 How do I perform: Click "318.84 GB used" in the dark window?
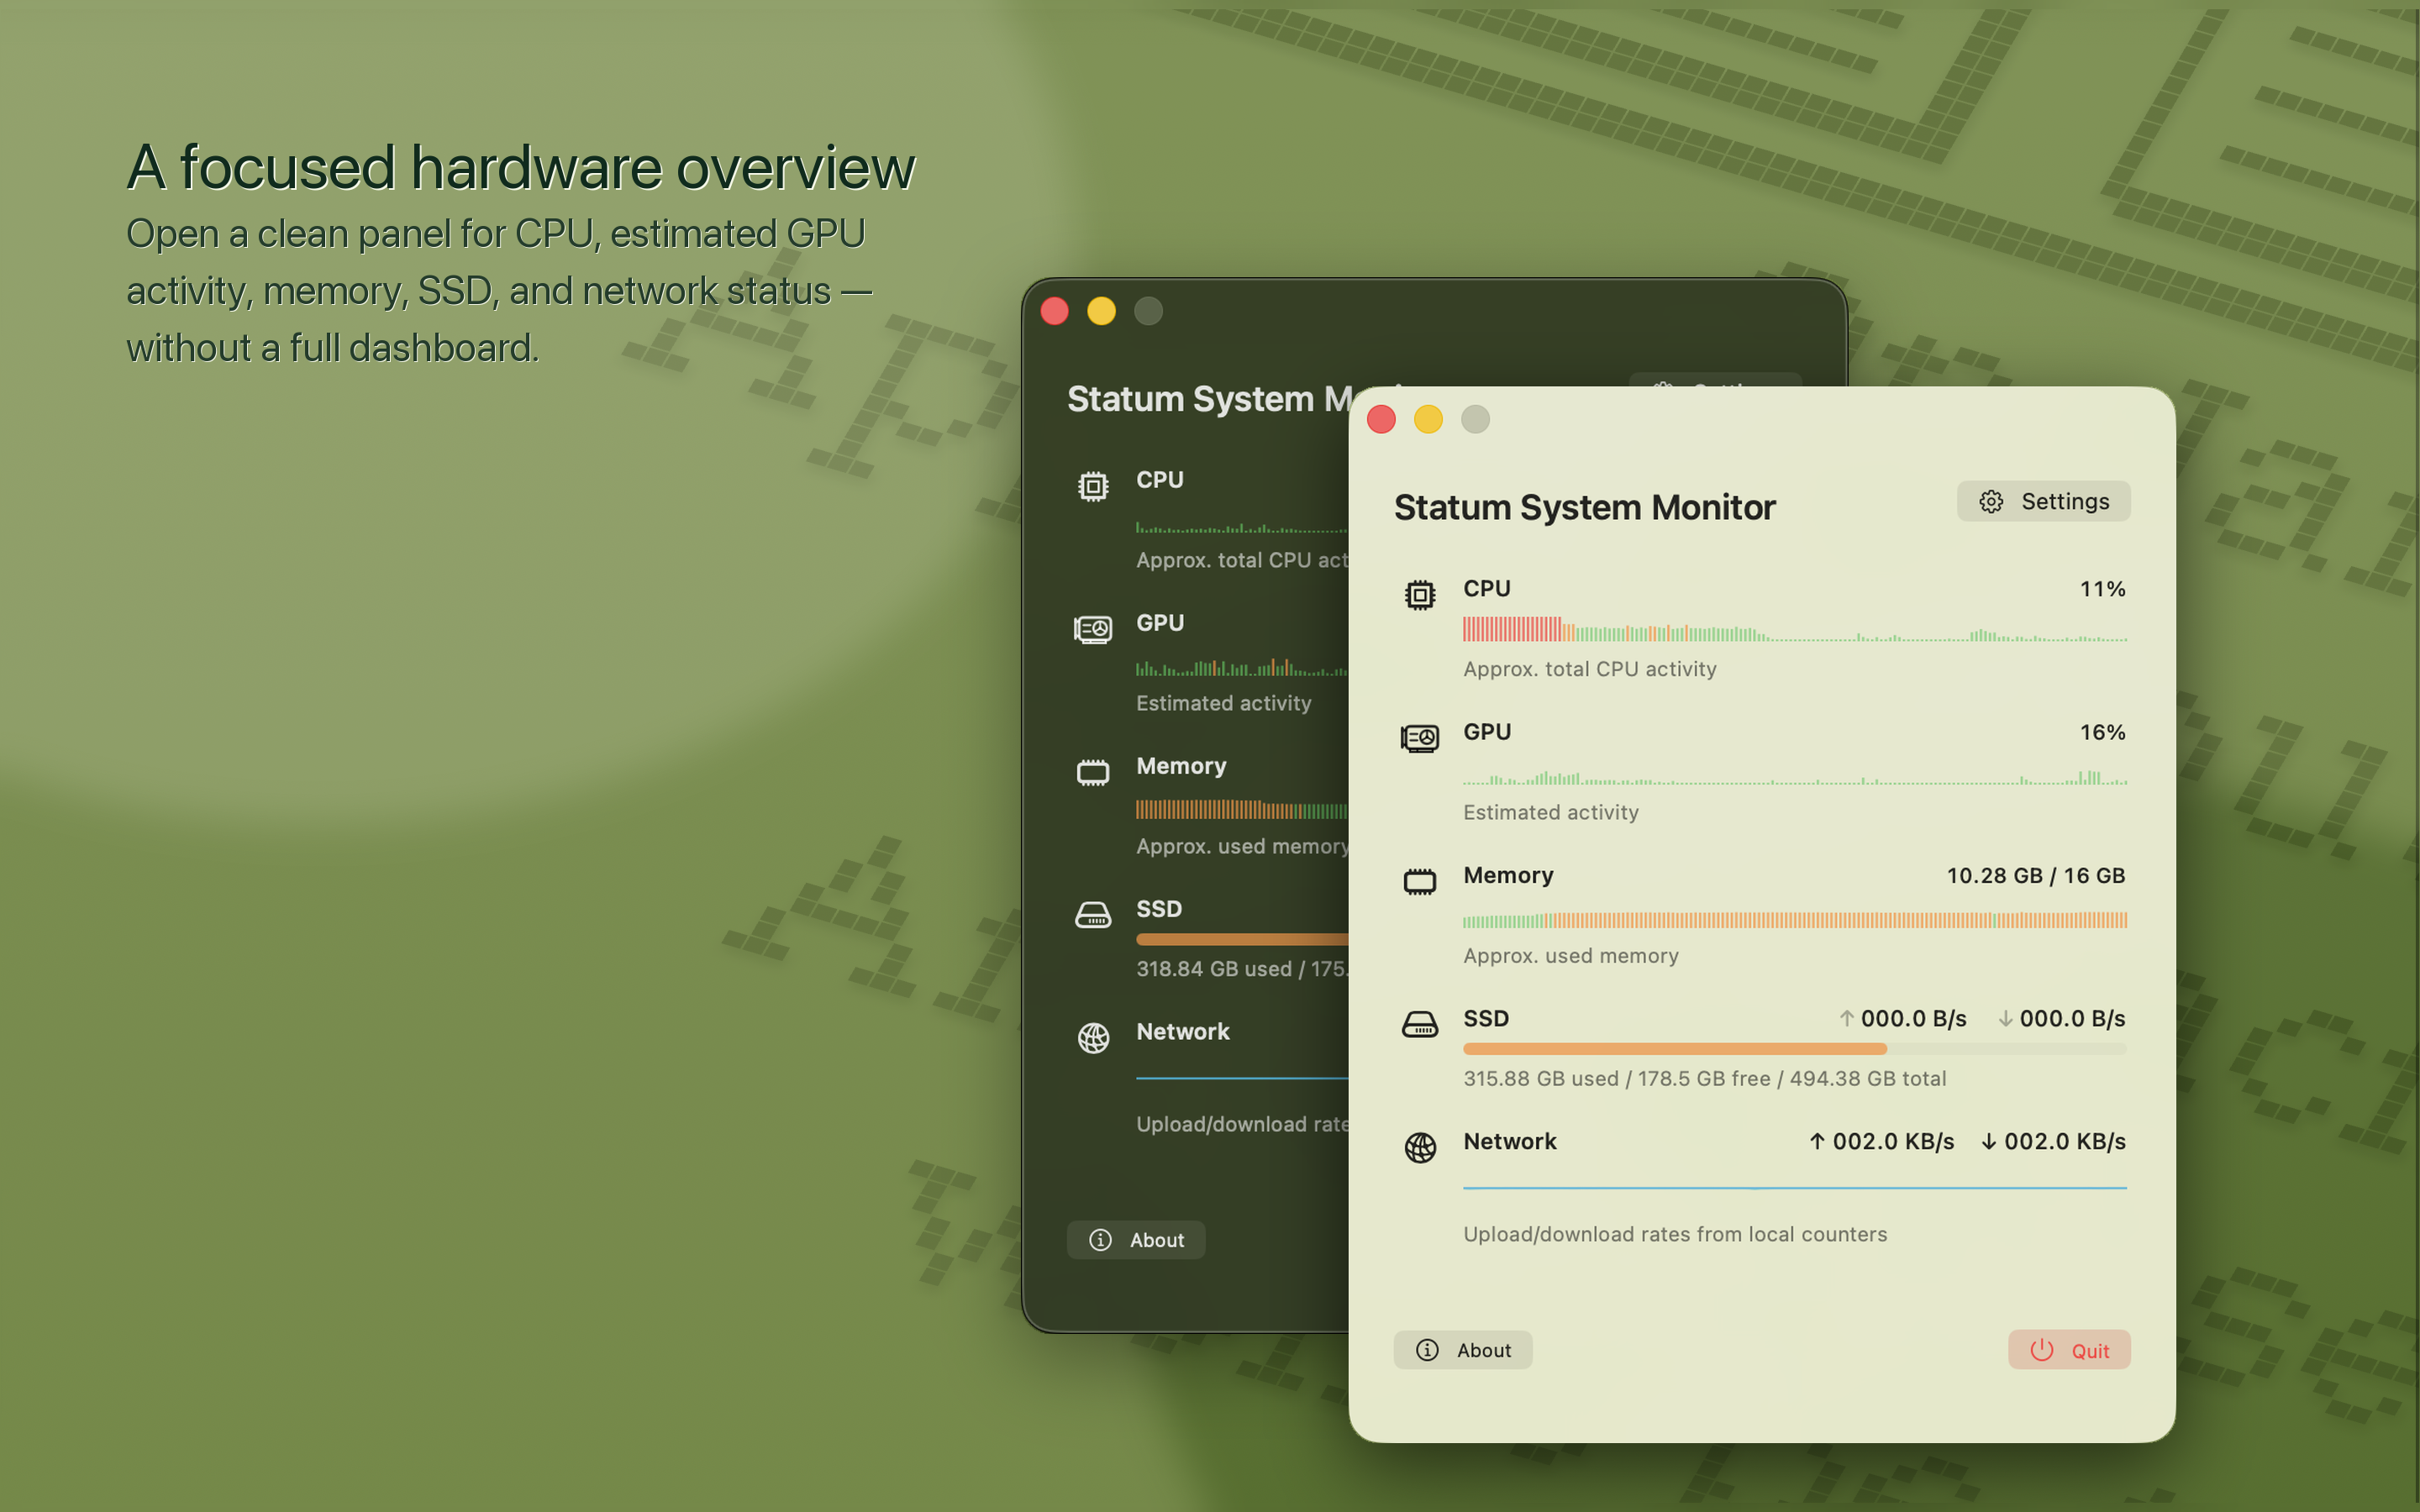tap(1213, 969)
